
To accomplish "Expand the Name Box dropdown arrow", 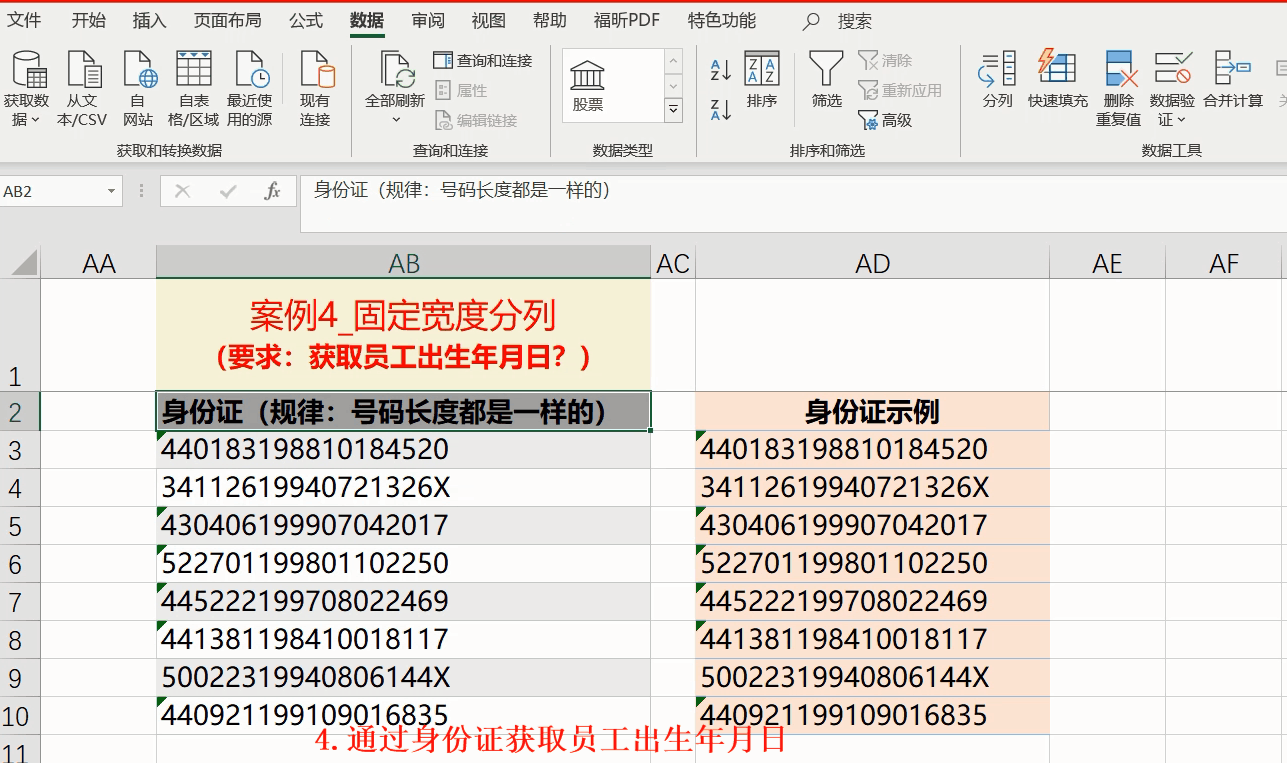I will 110,191.
